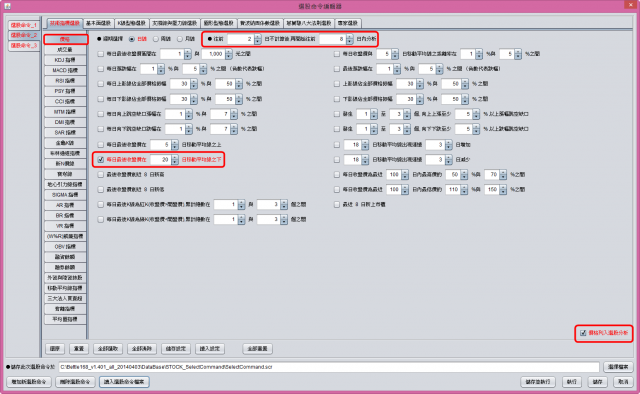Image resolution: width=640 pixels, height=394 pixels.
Task: Click the 5-day spinner in 日移動平均線之上 row
Action: pyautogui.click(x=164, y=145)
